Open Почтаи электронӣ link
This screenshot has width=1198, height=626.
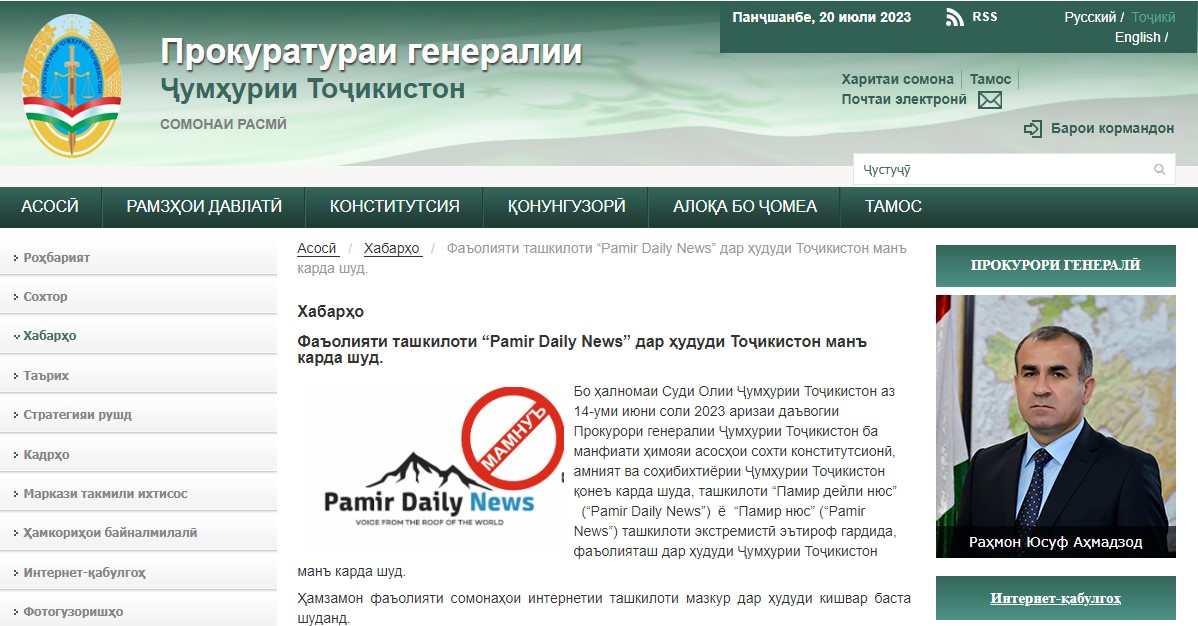pos(904,99)
